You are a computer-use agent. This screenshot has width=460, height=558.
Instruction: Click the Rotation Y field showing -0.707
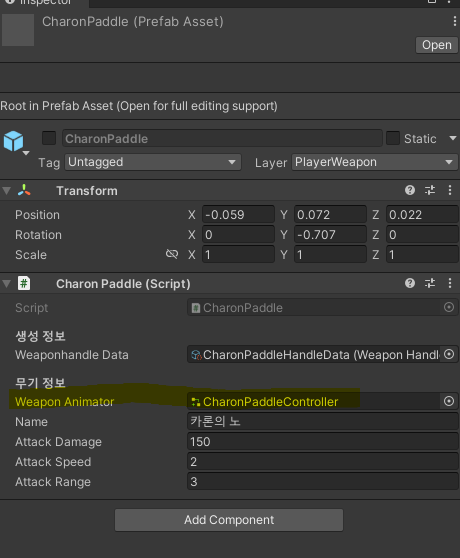(330, 235)
